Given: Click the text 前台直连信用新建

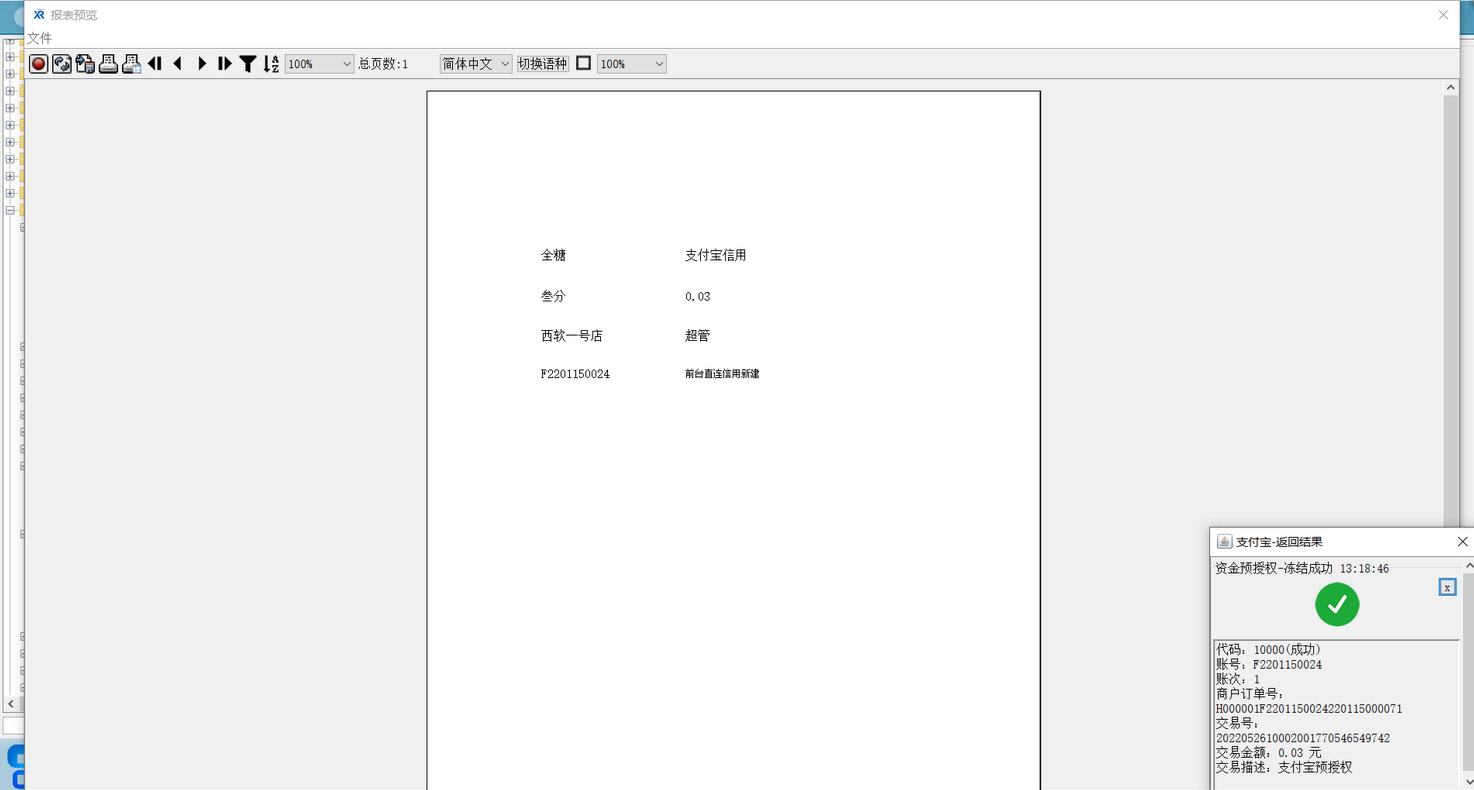Looking at the screenshot, I should (x=722, y=374).
